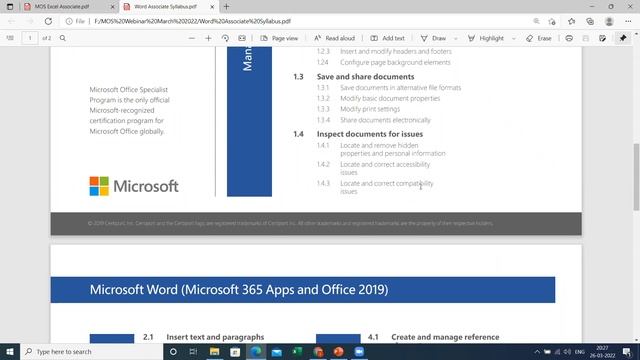Open File Explorer from taskbar
The height and width of the screenshot is (360, 640).
214,351
